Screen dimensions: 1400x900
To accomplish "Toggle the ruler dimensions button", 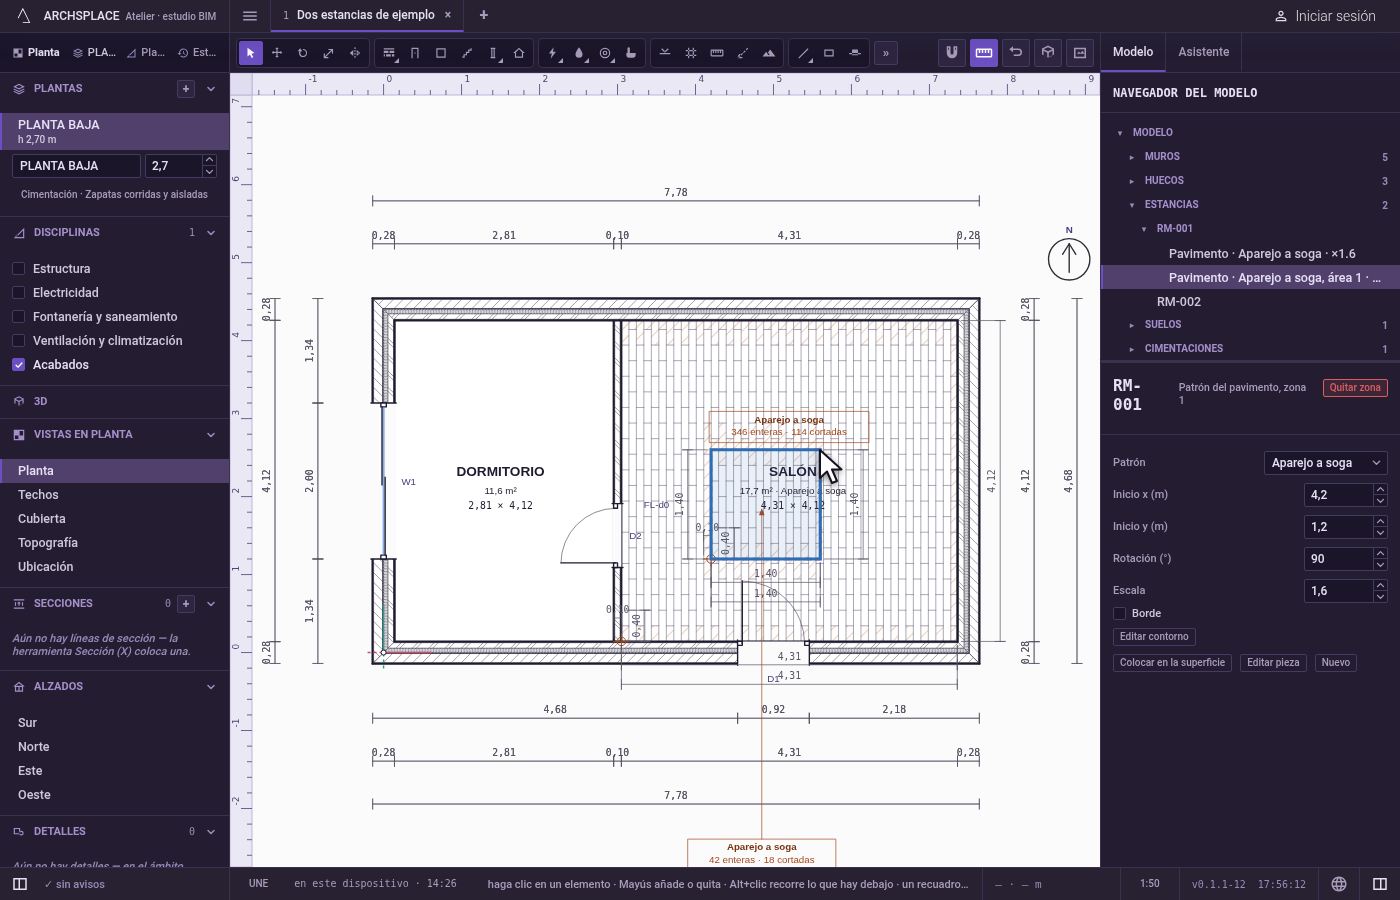I will click(x=984, y=52).
